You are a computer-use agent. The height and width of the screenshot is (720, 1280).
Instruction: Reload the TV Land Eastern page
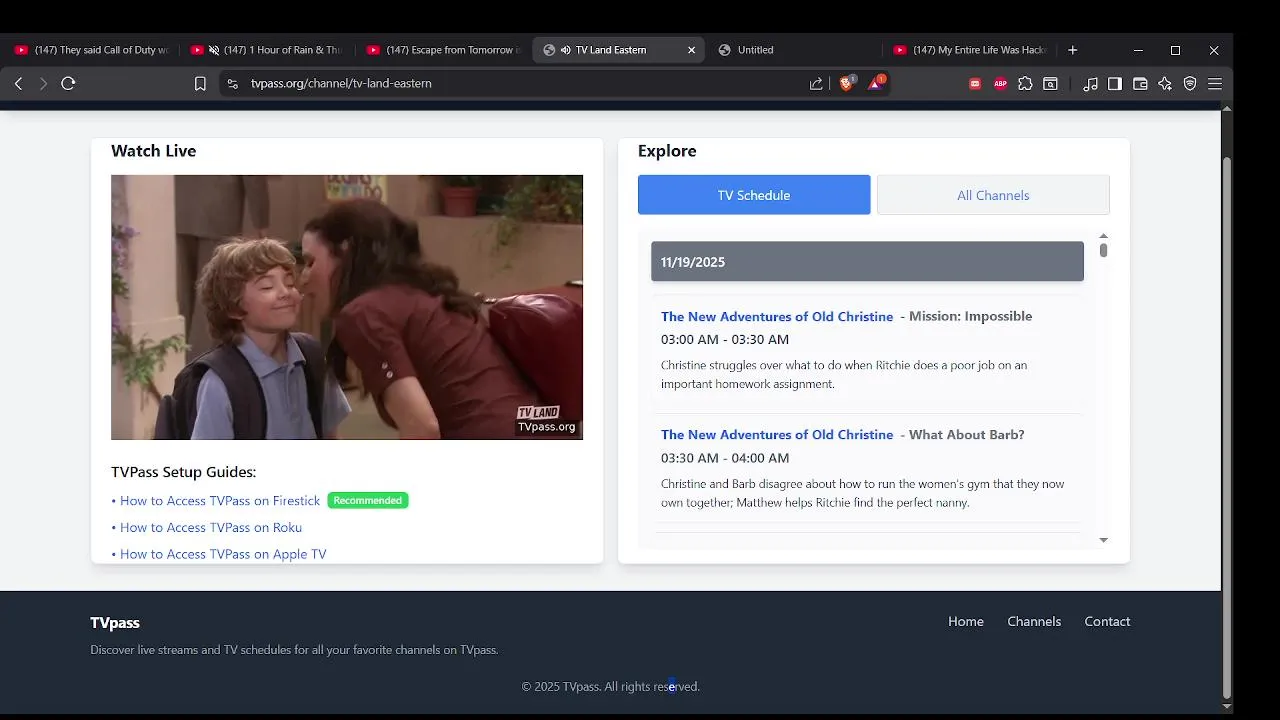coord(68,84)
